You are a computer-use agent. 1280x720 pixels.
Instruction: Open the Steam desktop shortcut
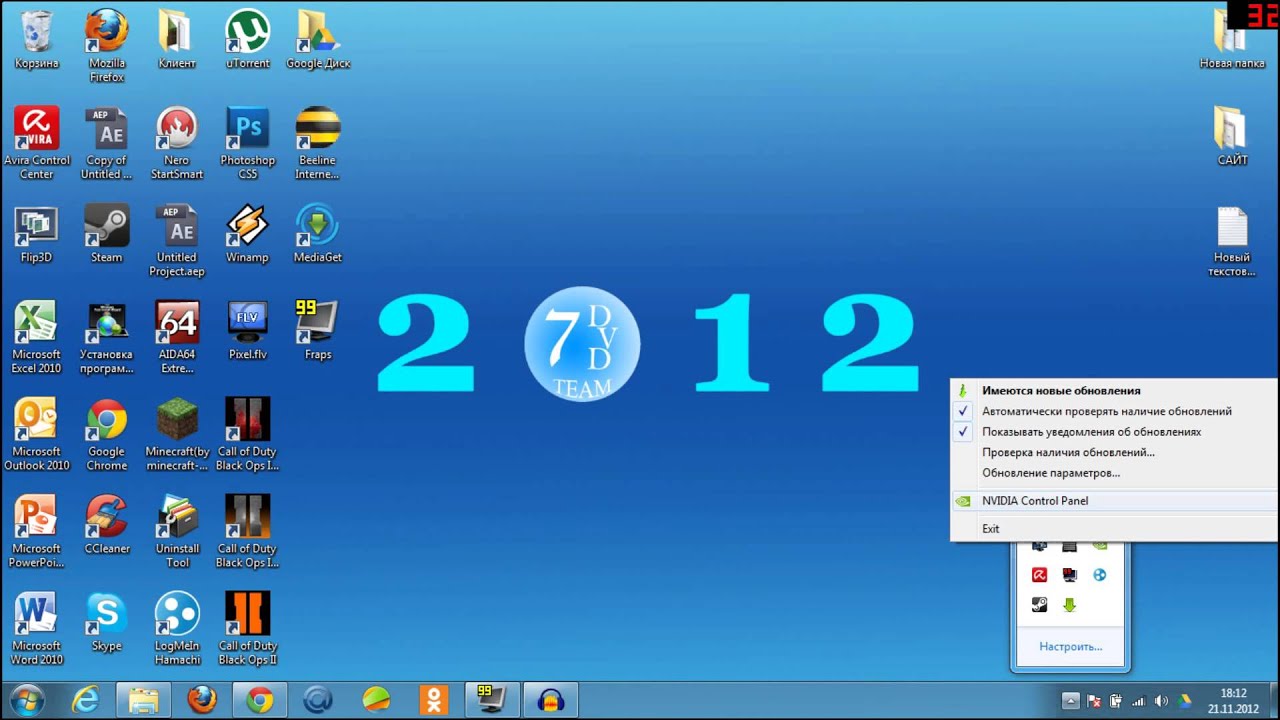tap(107, 234)
